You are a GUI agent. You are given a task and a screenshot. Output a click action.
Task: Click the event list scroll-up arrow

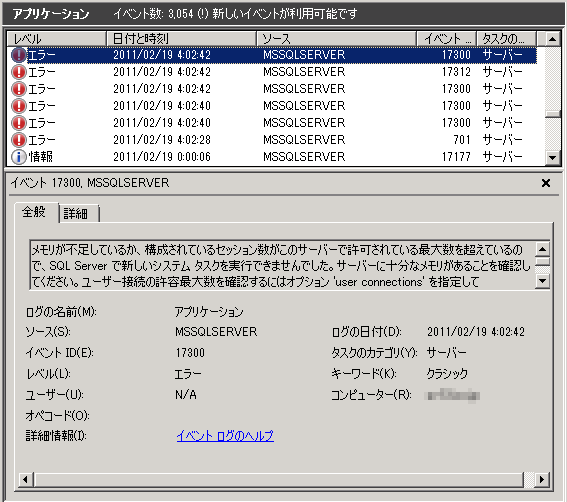pos(552,39)
